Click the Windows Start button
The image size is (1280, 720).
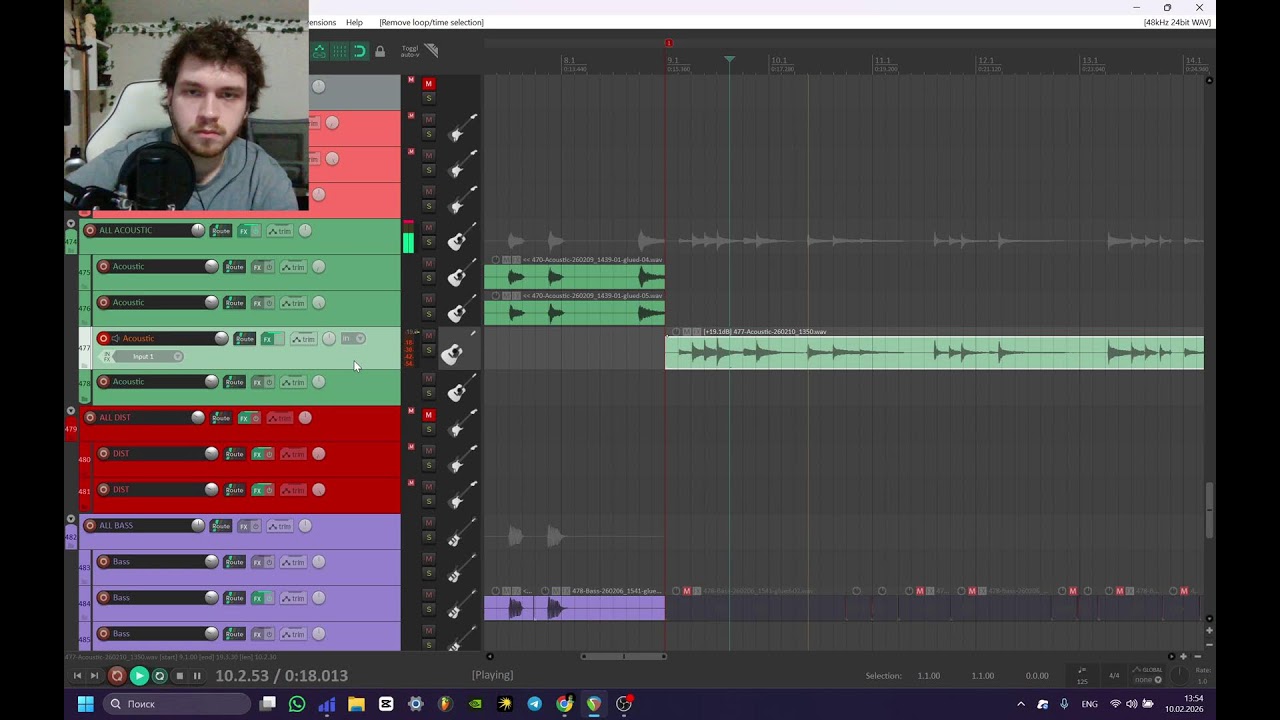coord(86,704)
